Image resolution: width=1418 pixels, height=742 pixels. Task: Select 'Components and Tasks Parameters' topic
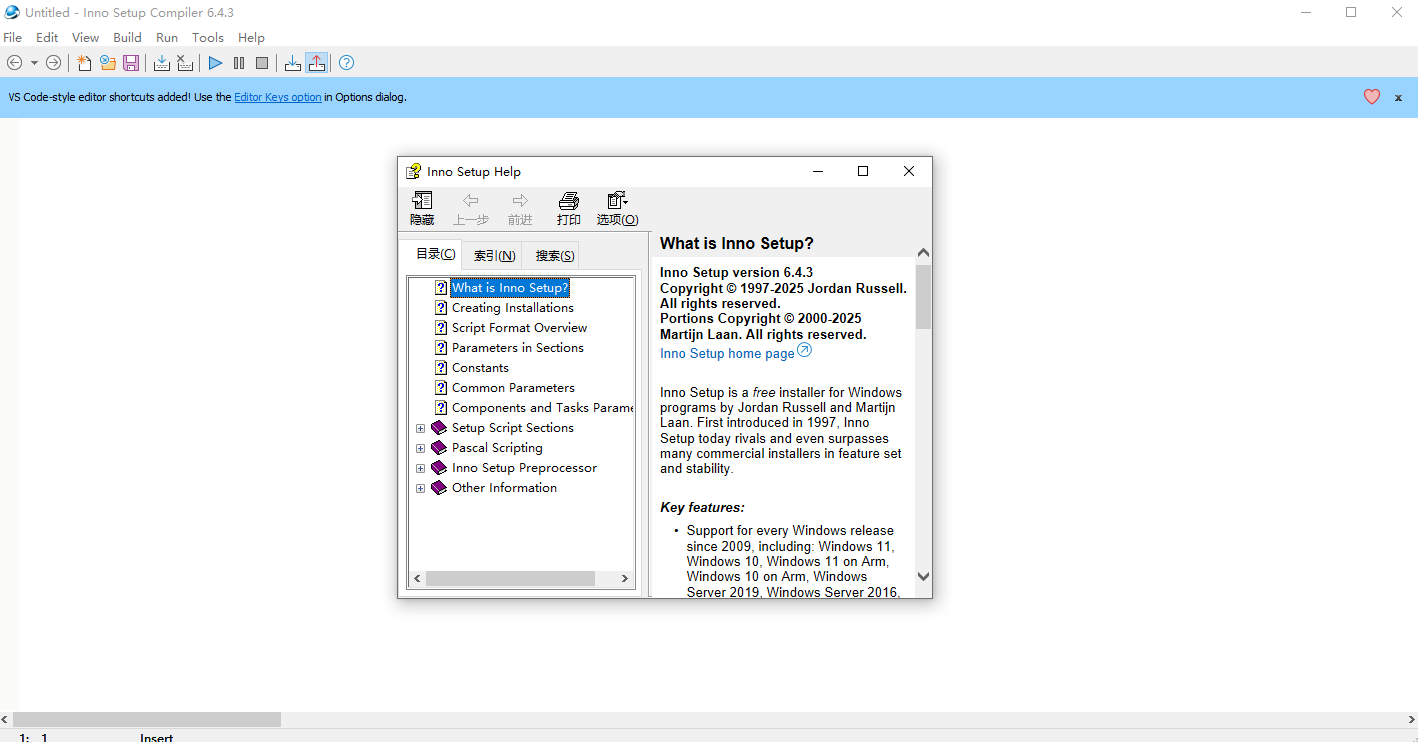542,408
